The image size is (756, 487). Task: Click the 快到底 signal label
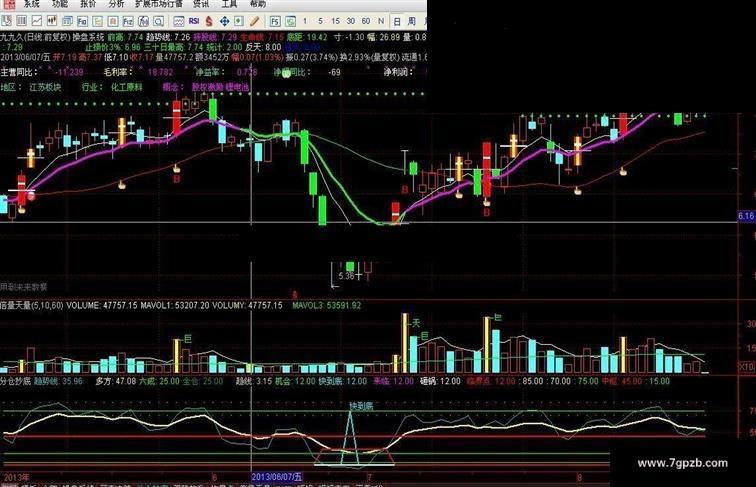point(362,406)
